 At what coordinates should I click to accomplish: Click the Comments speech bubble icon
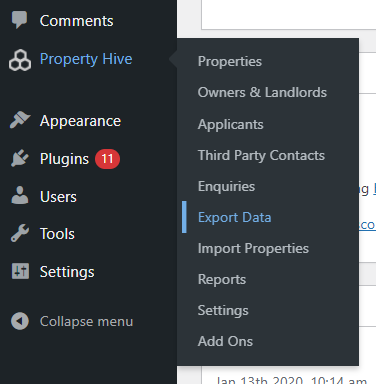[x=20, y=20]
